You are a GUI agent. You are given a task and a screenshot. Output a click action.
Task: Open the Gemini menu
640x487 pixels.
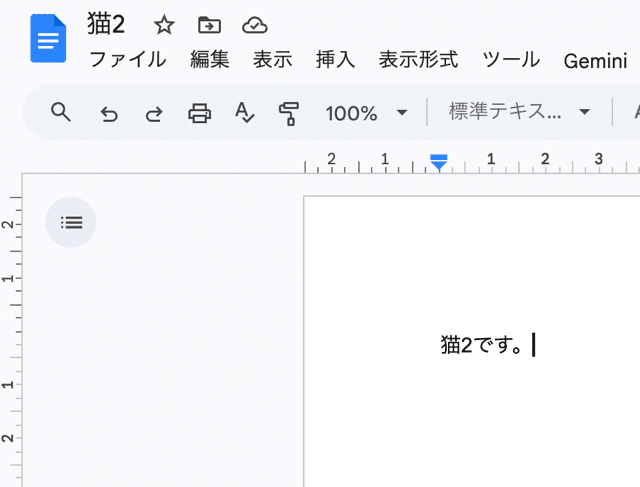tap(596, 61)
